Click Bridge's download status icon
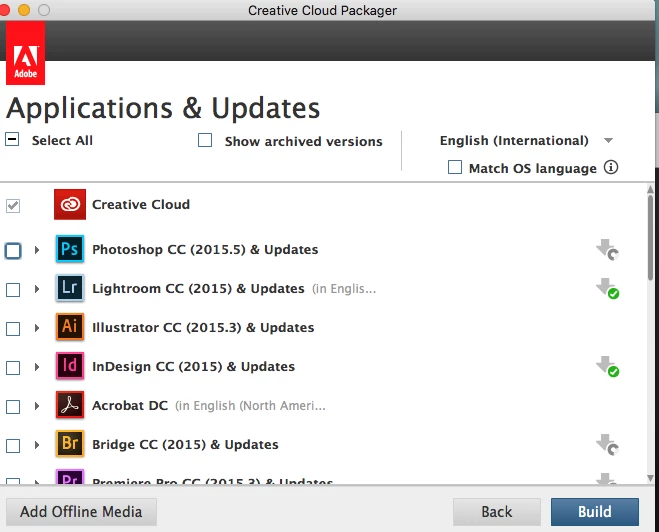 [x=608, y=445]
